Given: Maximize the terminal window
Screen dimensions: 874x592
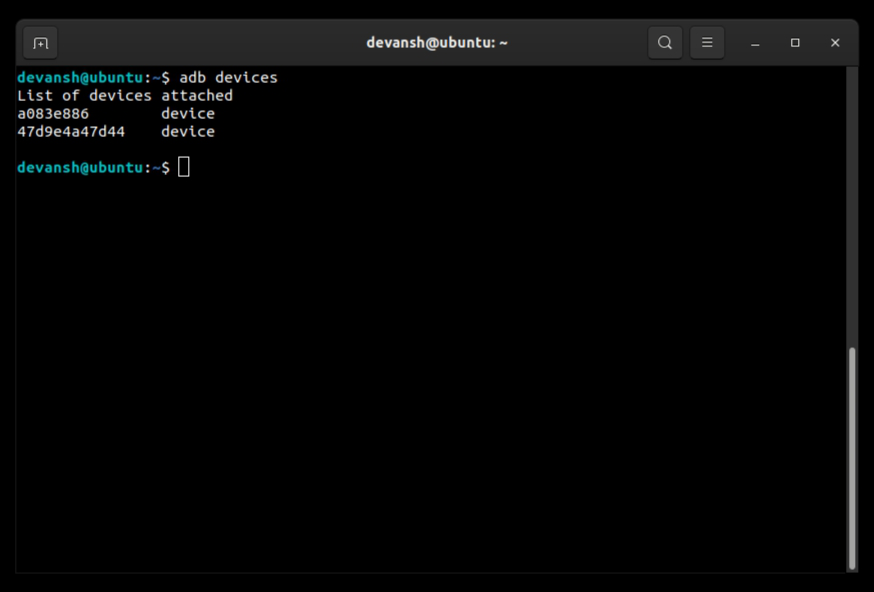Looking at the screenshot, I should point(795,43).
